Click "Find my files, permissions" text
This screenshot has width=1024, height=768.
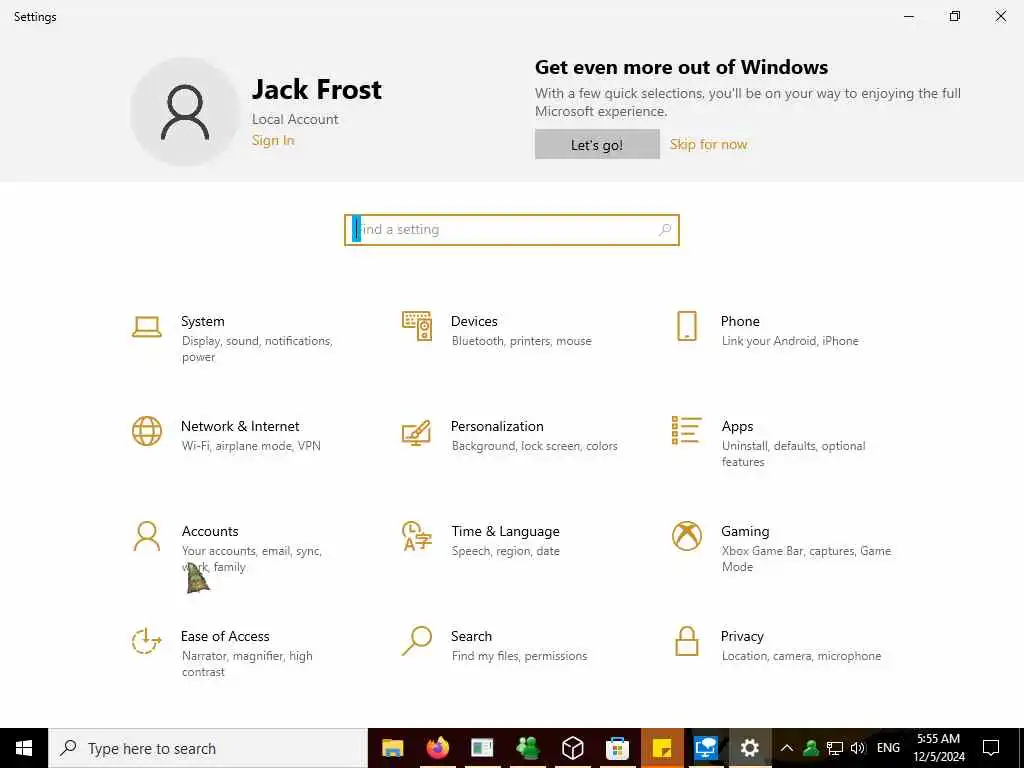tap(519, 656)
